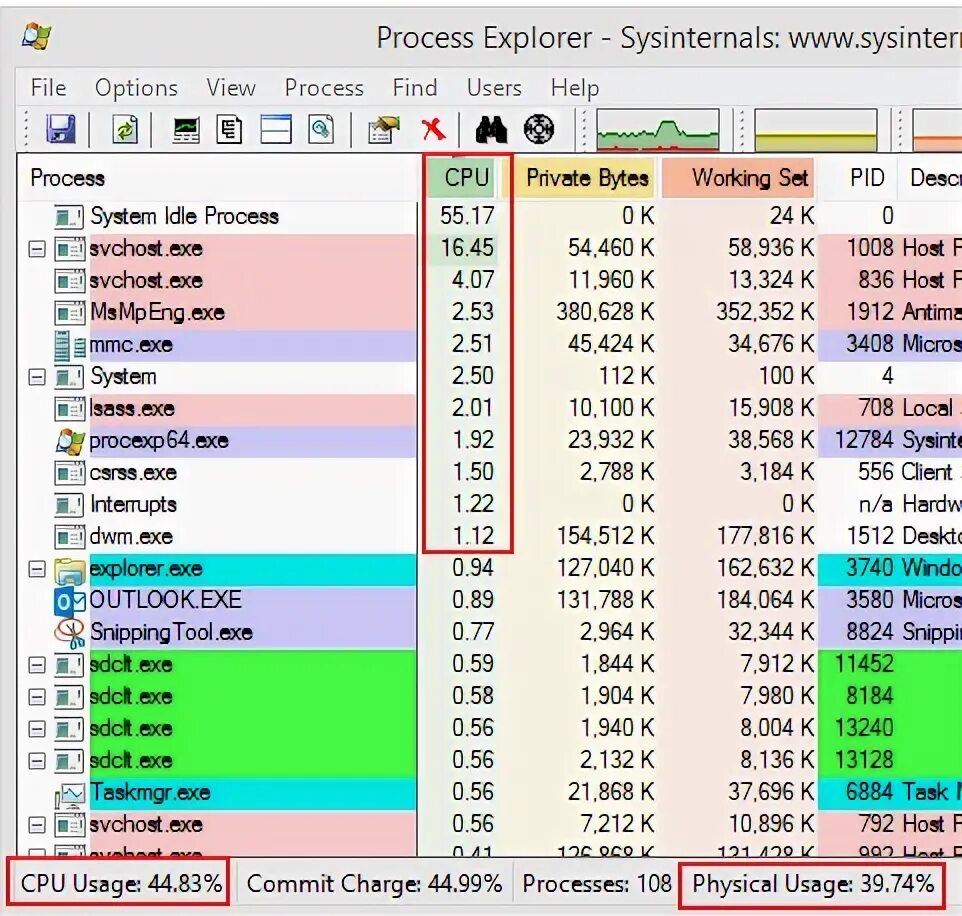Click the Processes: 108 status entry

tap(597, 883)
